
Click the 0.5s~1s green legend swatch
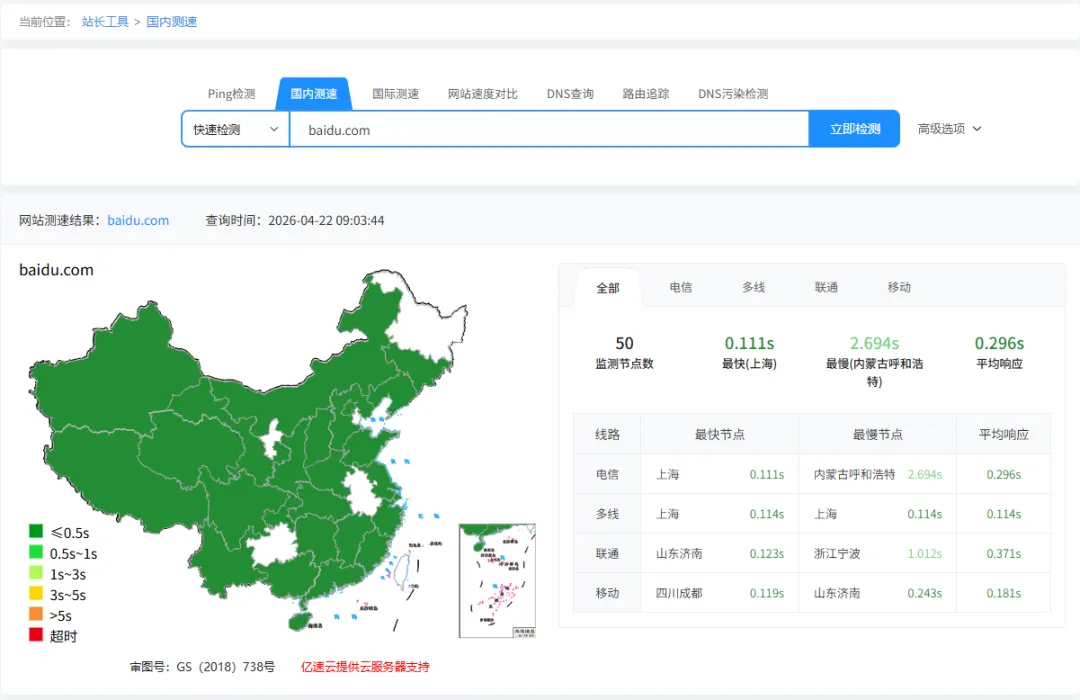click(x=36, y=552)
